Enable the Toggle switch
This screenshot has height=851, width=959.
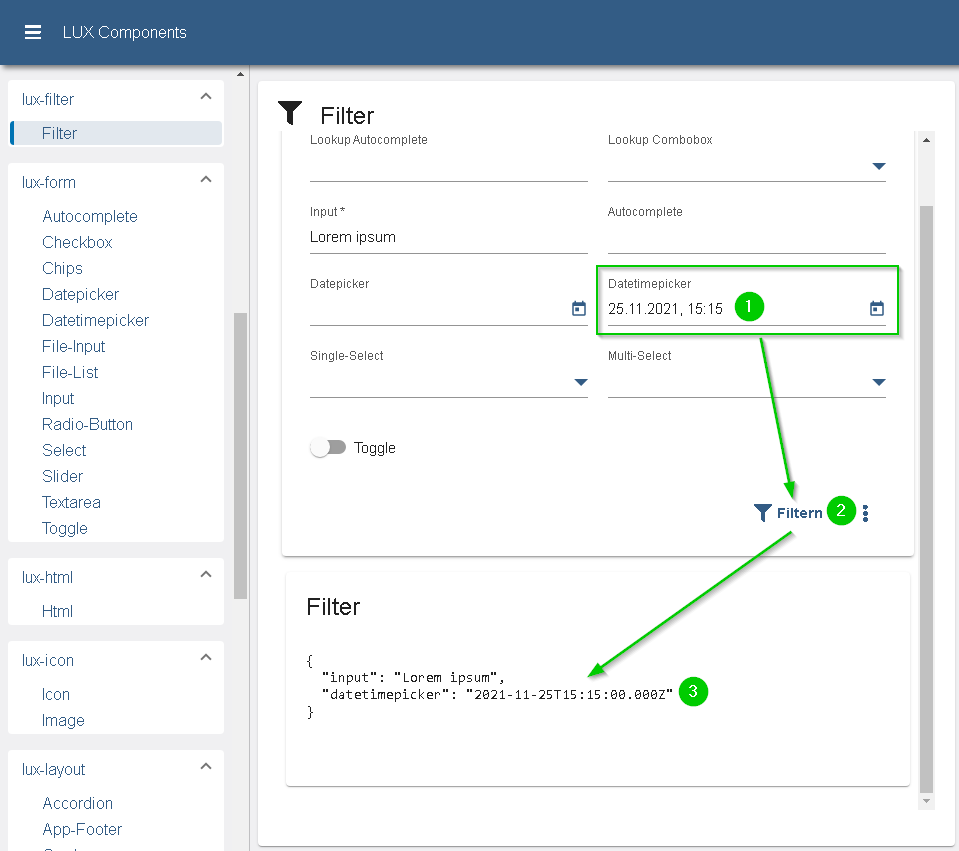[328, 448]
